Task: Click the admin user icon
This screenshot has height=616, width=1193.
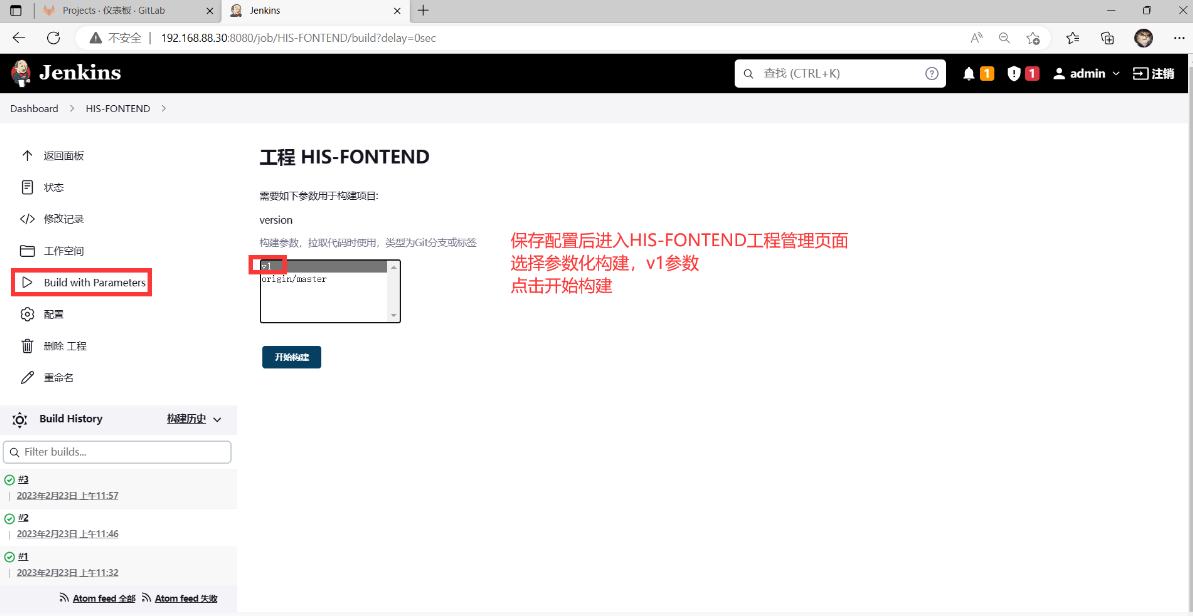Action: 1058,74
